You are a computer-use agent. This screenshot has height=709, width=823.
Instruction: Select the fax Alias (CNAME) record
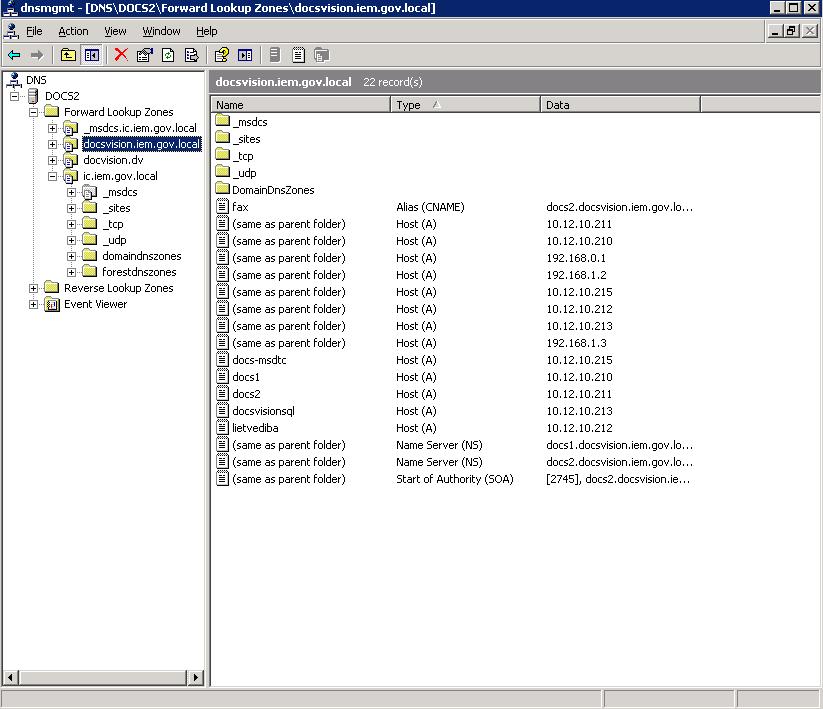pos(240,207)
